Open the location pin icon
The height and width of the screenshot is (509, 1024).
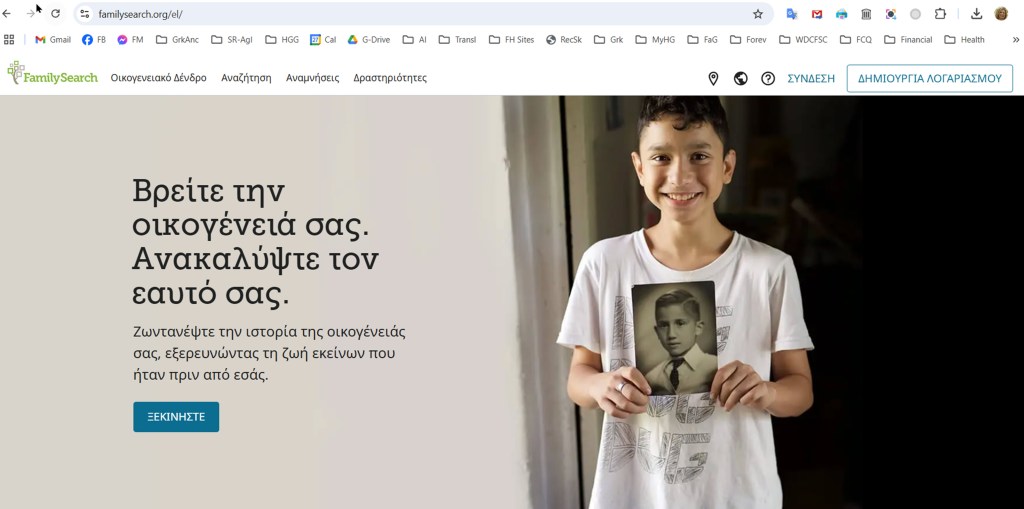pyautogui.click(x=713, y=78)
